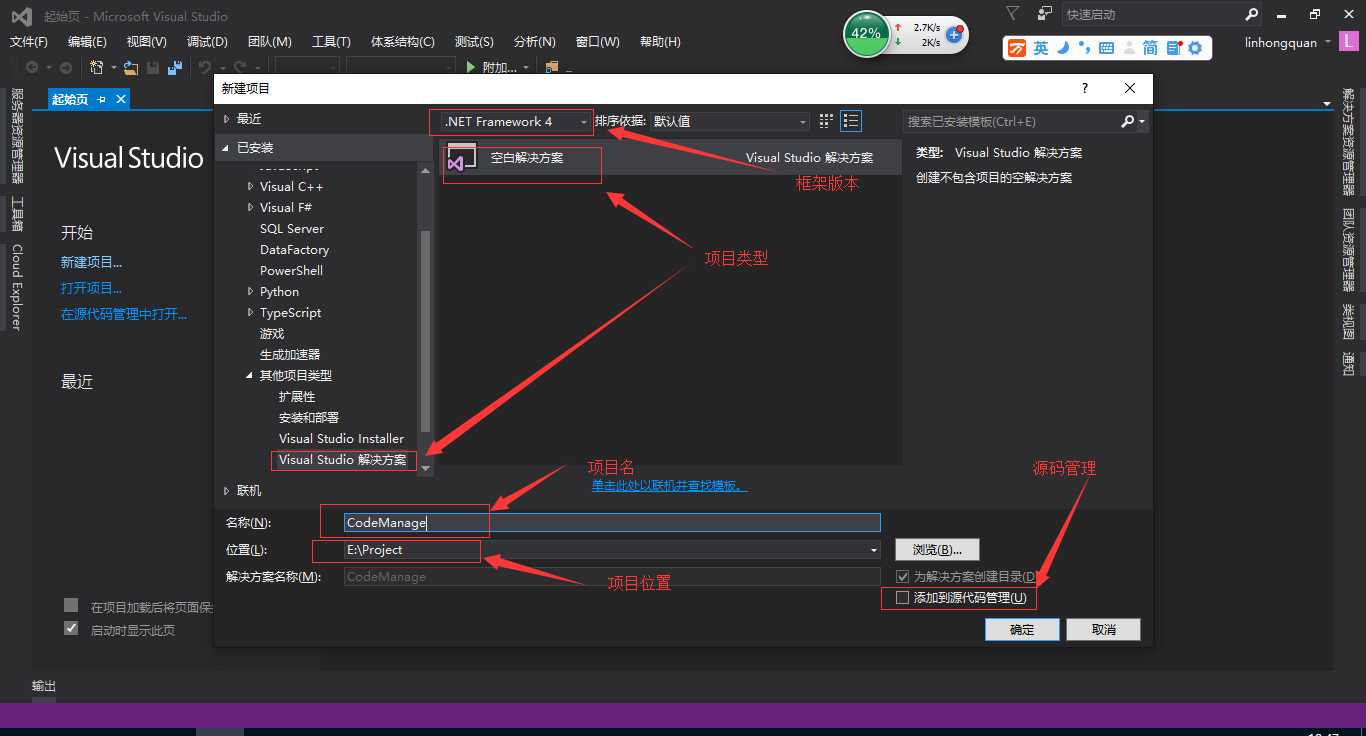The width and height of the screenshot is (1366, 736).
Task: Click the 新建项目... link on start page
Action: pos(91,262)
